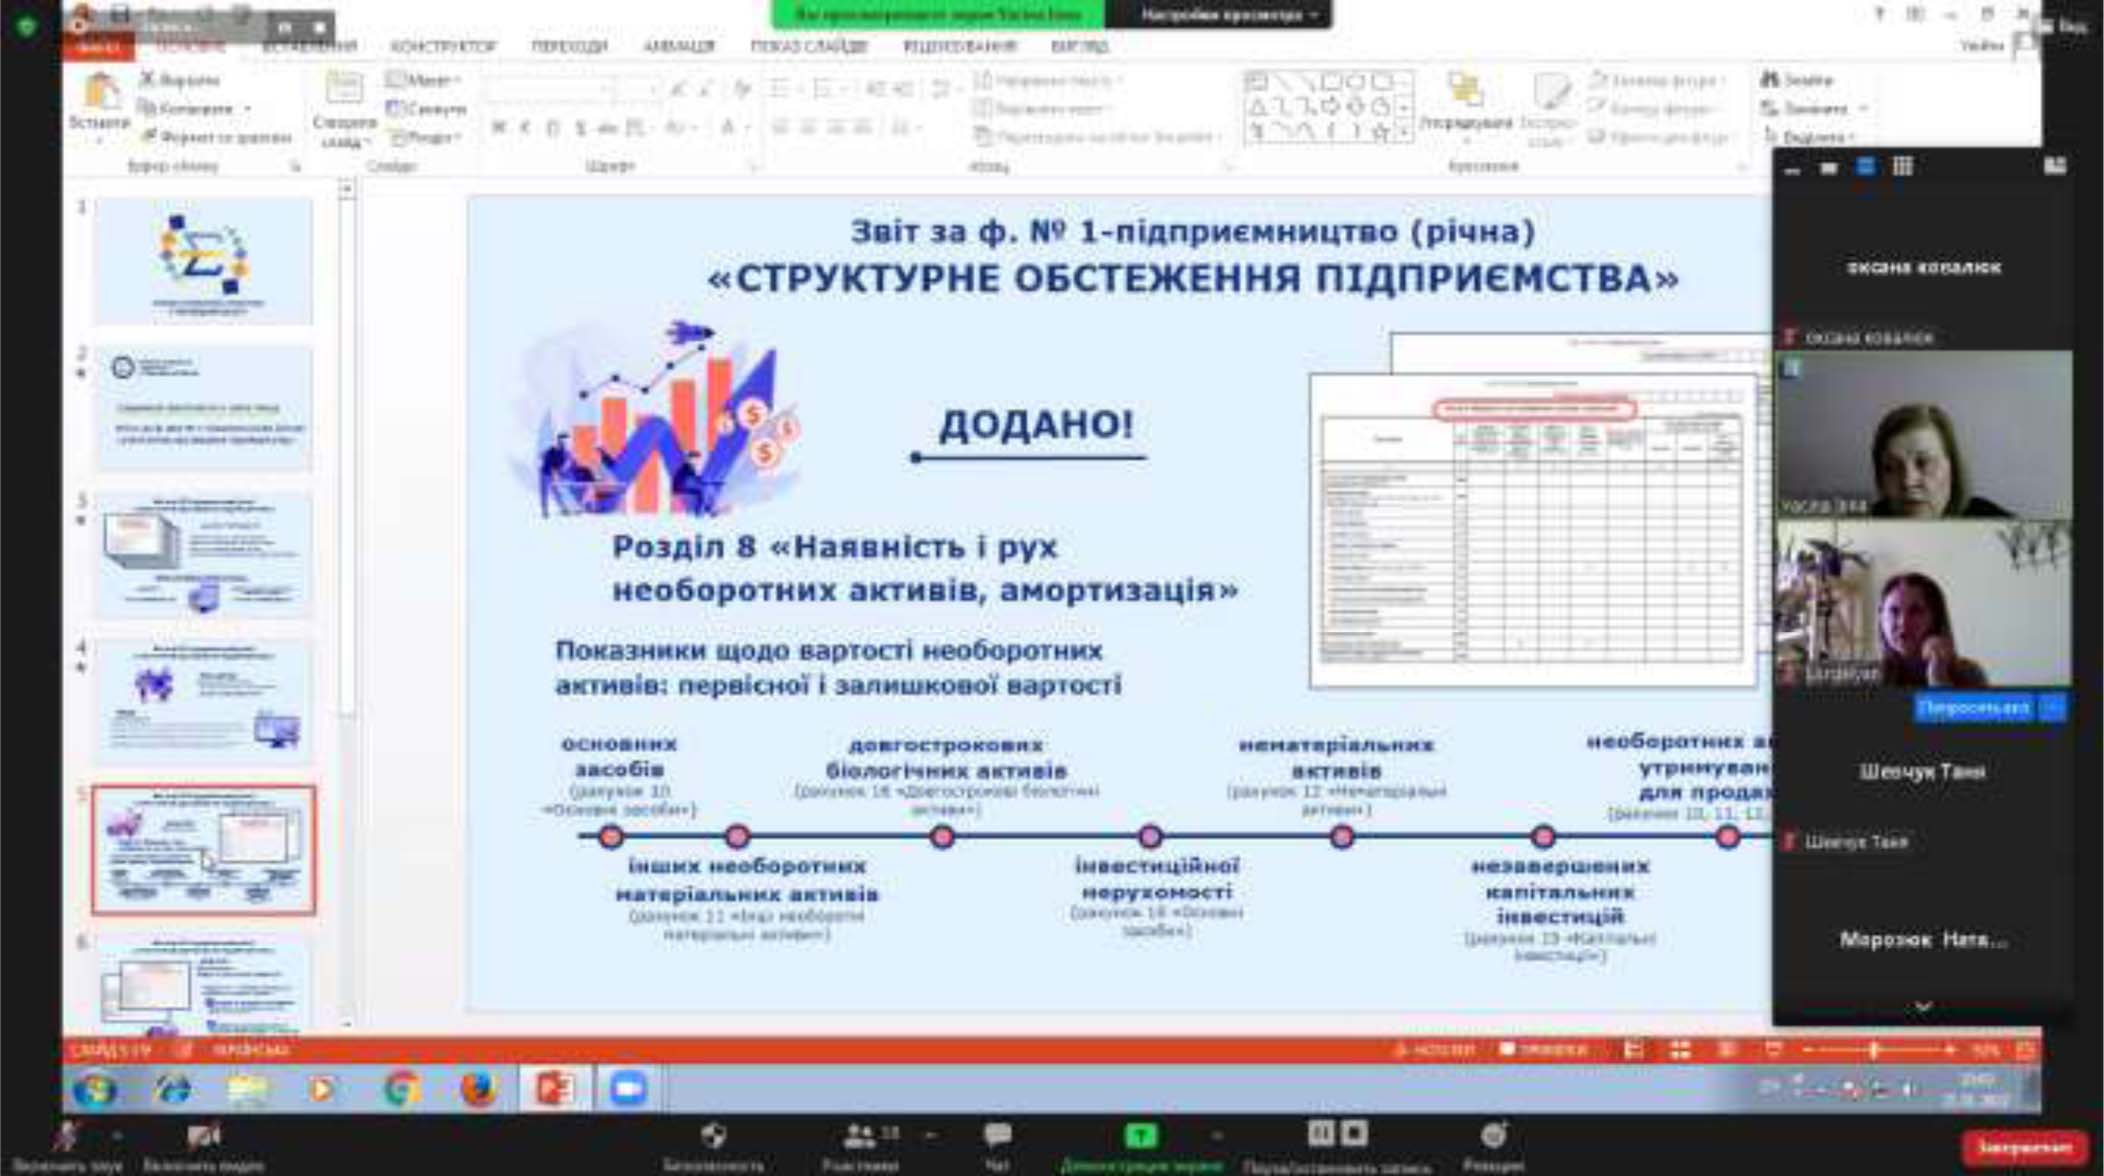
Task: Switch Zoom video panel to grid view
Action: point(1902,167)
